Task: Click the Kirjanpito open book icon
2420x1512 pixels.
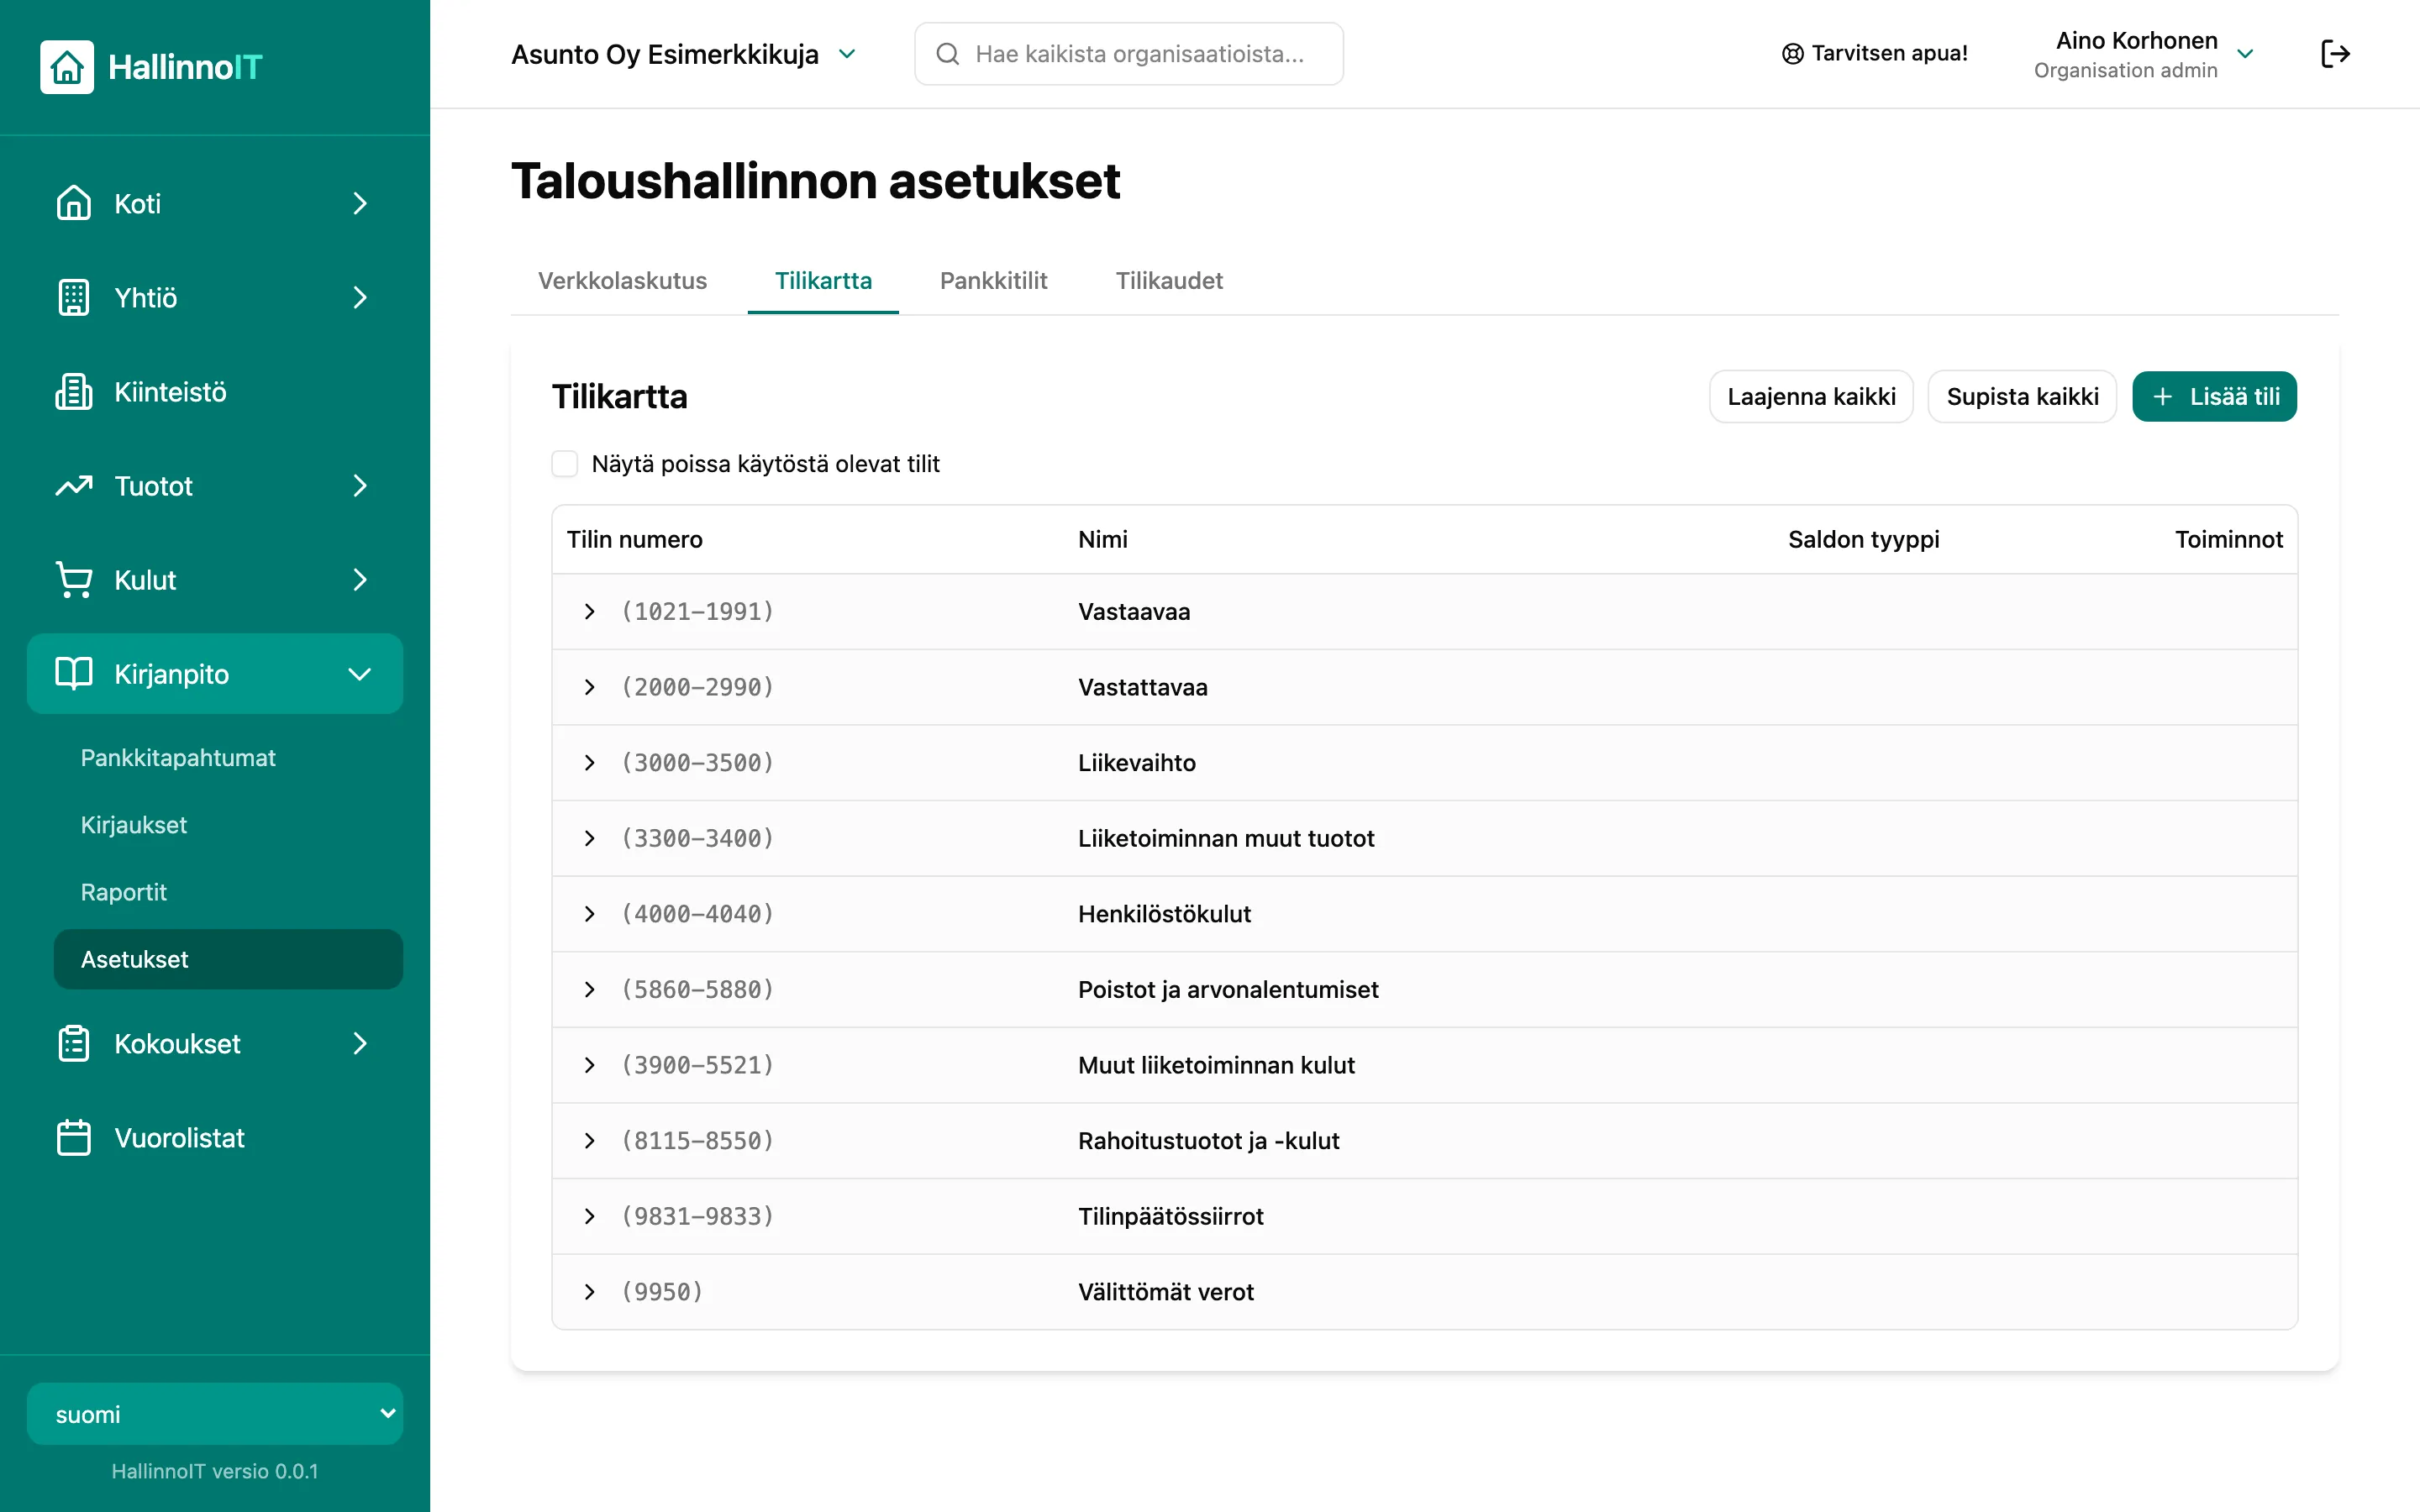Action: tap(73, 674)
